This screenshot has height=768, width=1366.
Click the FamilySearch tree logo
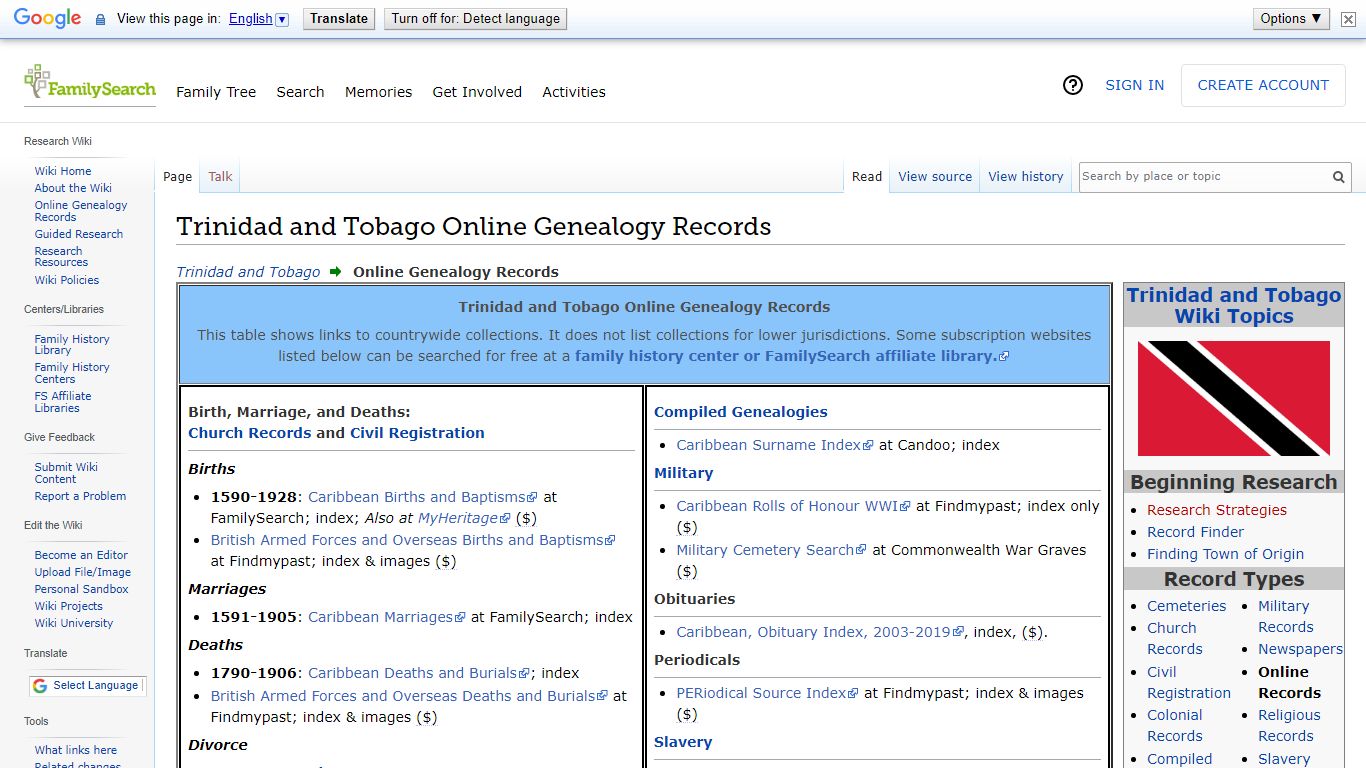(90, 84)
